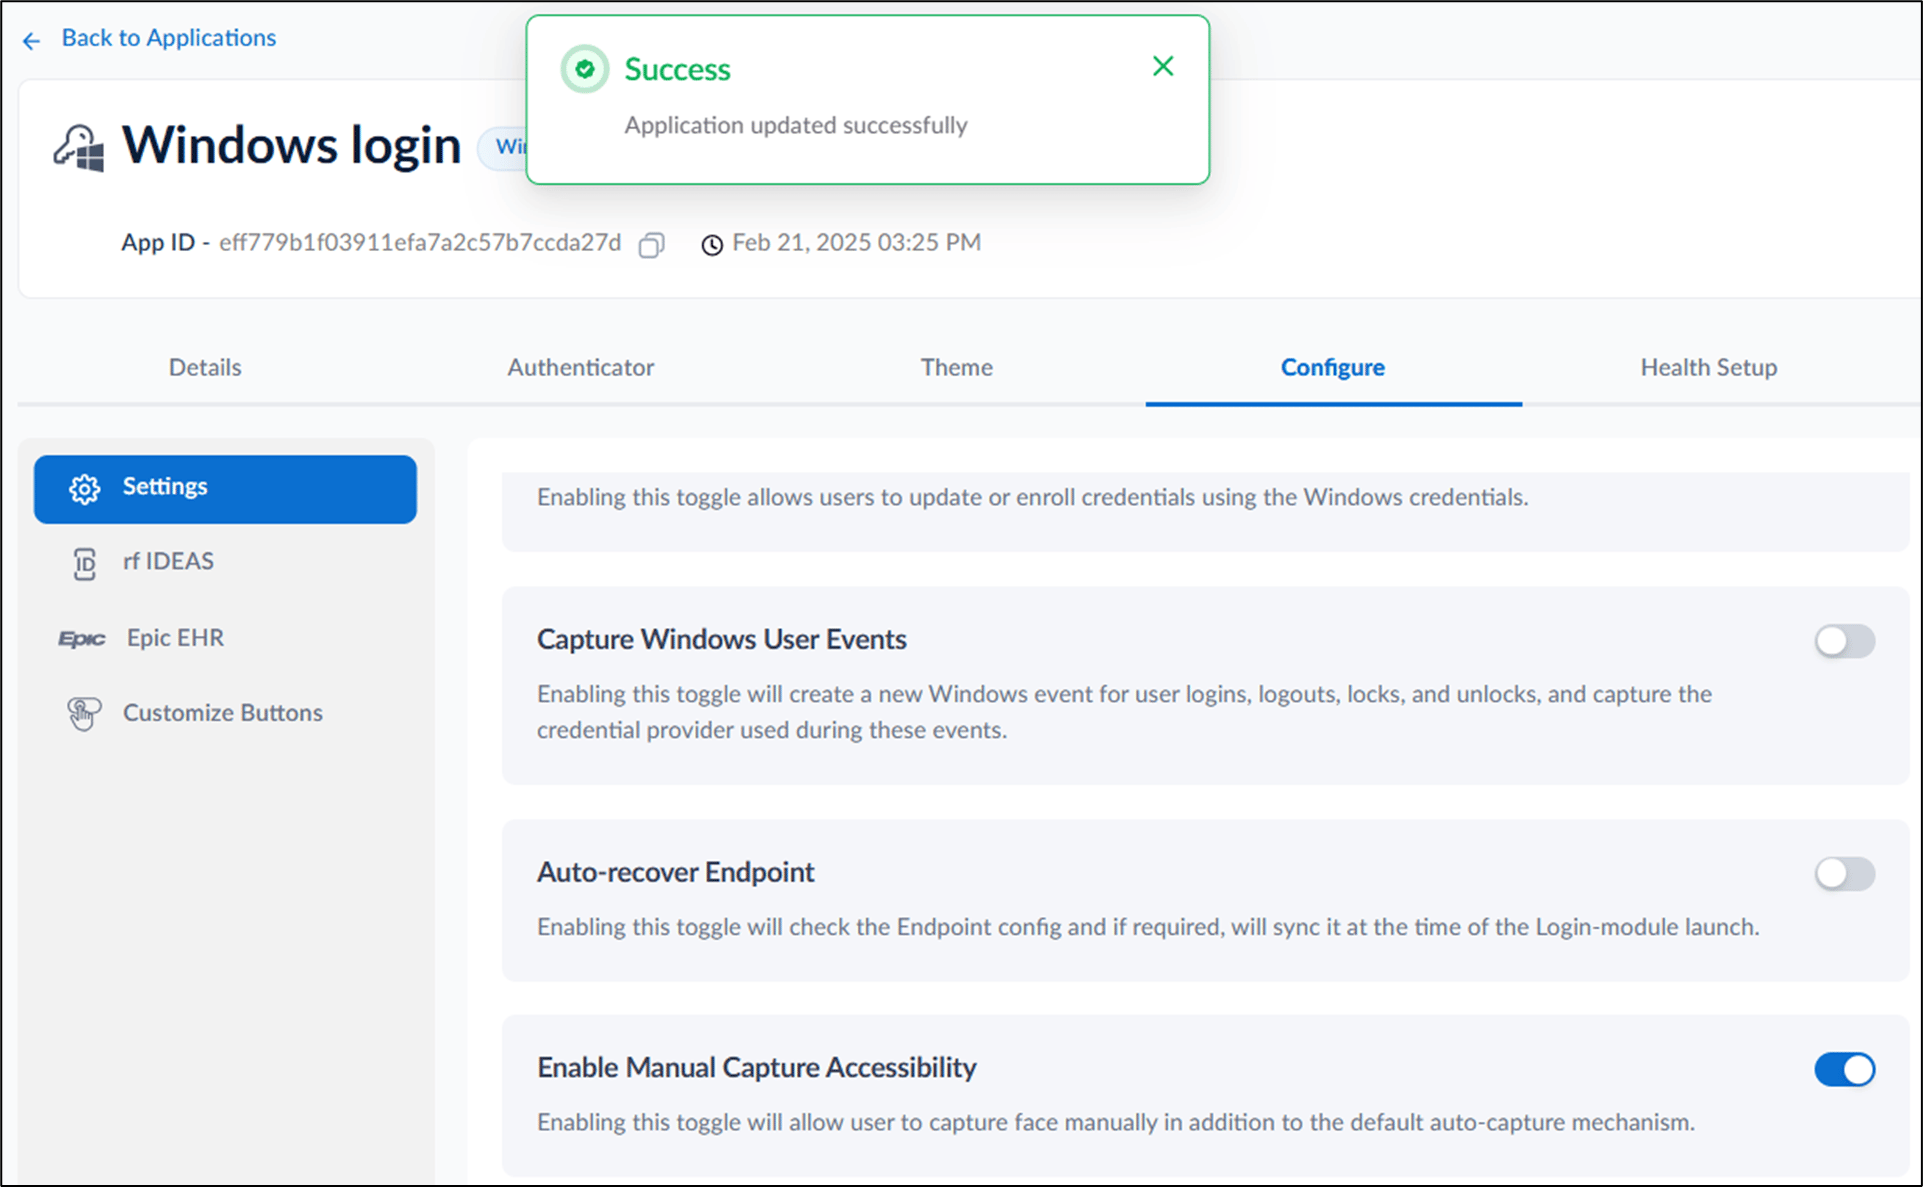Click the Settings gear icon
The height and width of the screenshot is (1187, 1923).
pos(85,489)
